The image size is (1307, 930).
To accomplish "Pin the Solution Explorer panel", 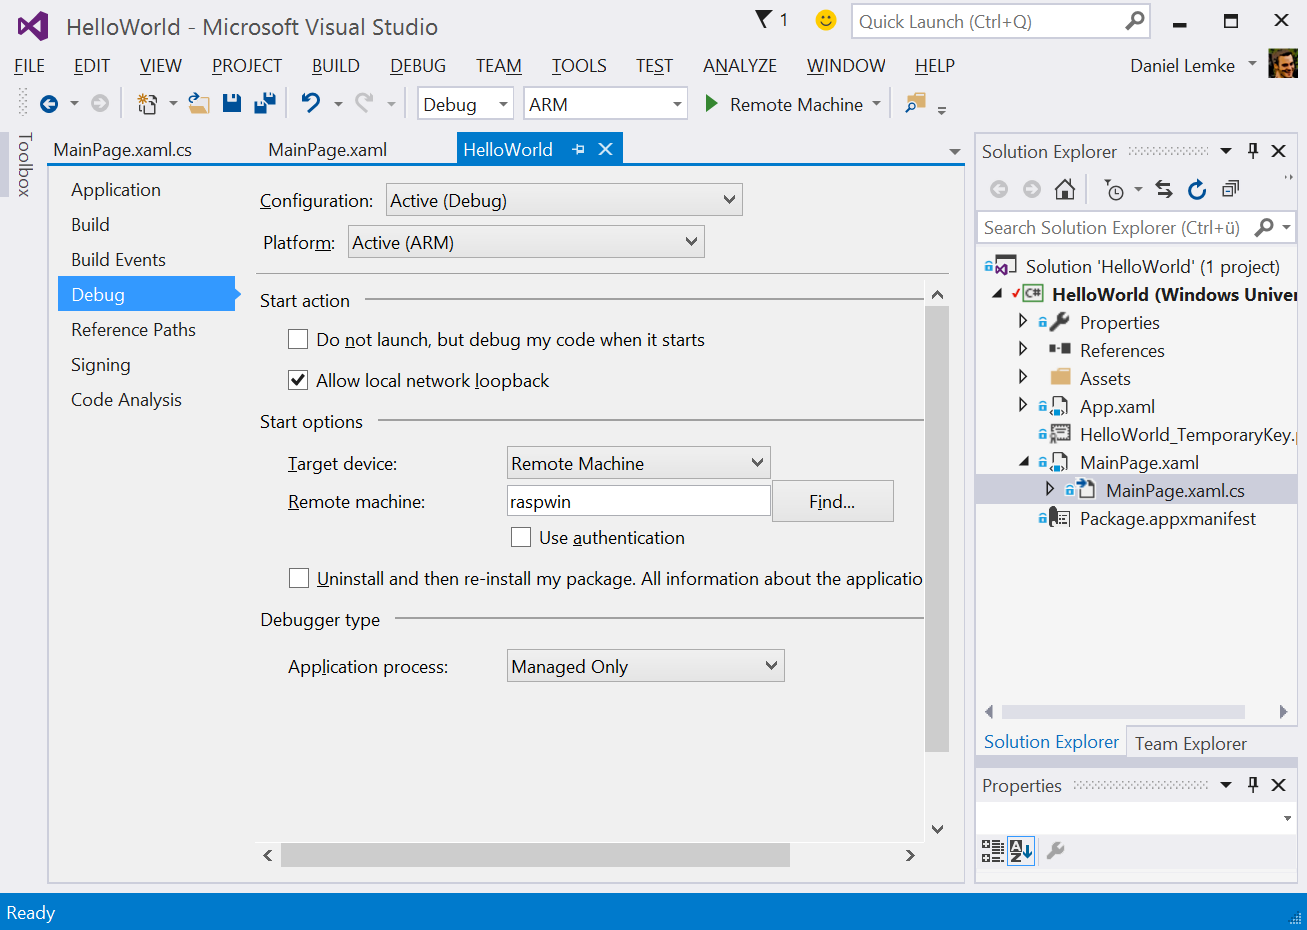I will (1253, 151).
